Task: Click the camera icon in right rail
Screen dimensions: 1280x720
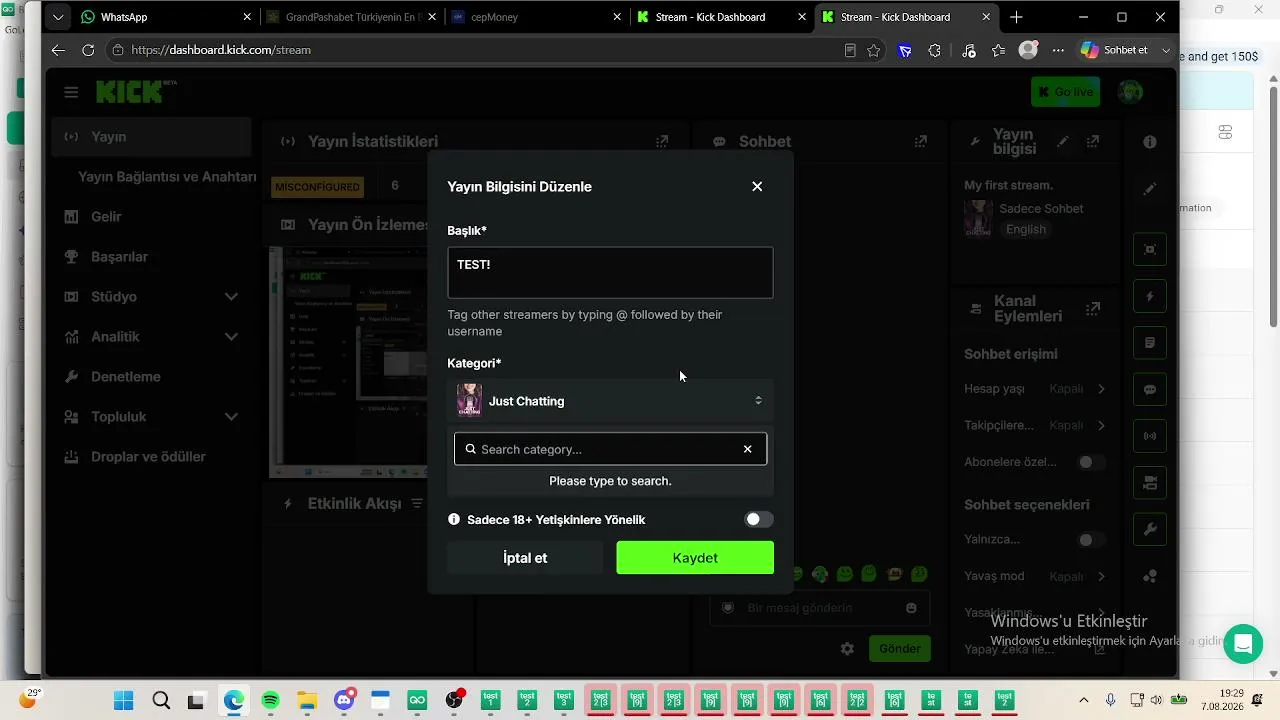Action: click(x=1150, y=482)
